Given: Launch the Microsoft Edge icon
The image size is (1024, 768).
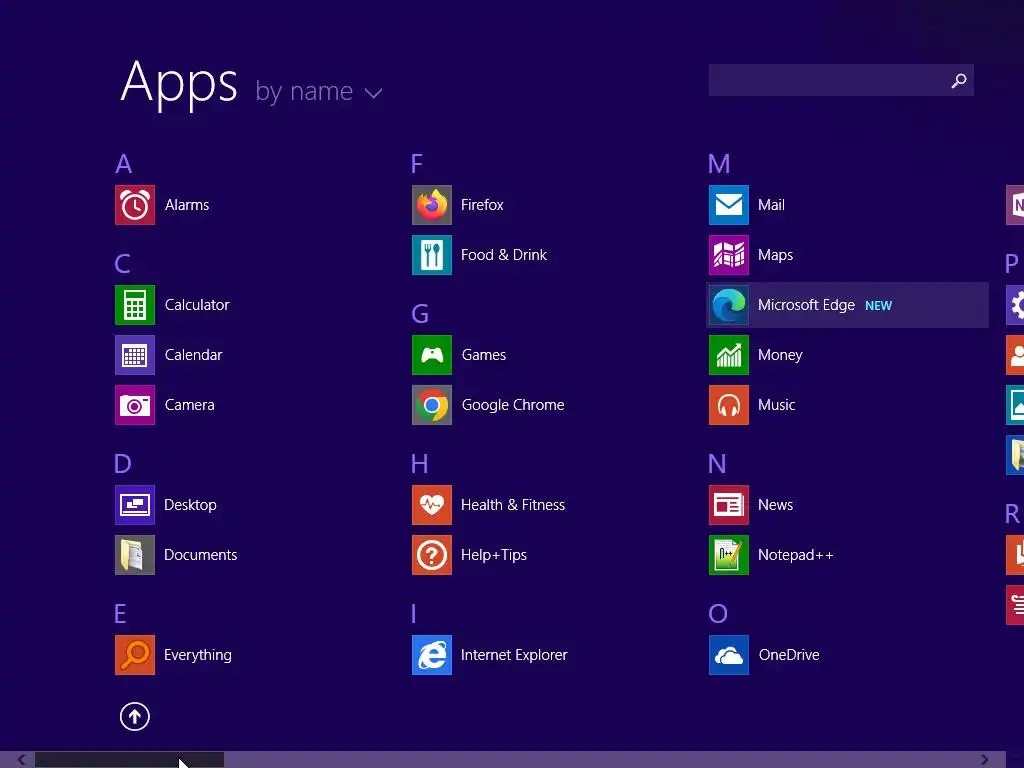Looking at the screenshot, I should pos(729,305).
